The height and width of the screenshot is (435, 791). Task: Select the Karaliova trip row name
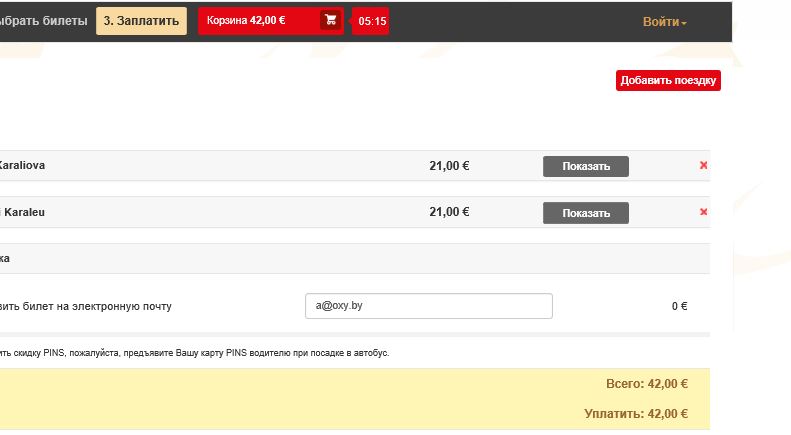[21, 166]
